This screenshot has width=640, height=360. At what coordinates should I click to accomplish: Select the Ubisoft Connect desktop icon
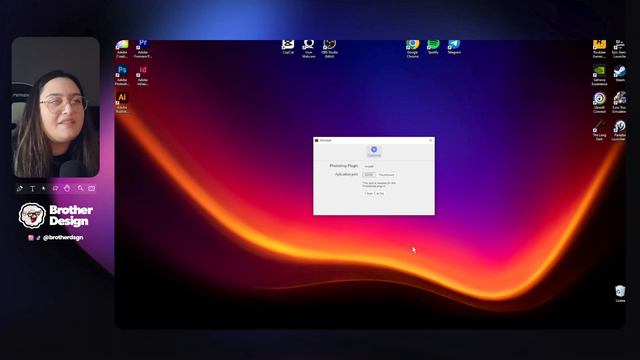point(599,102)
